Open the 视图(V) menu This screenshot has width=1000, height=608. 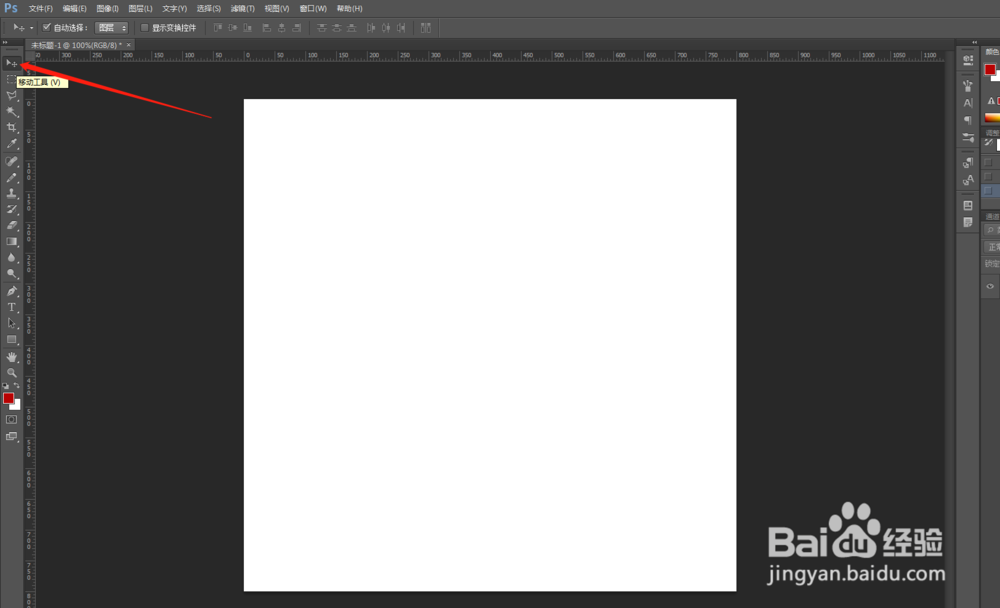pyautogui.click(x=277, y=9)
